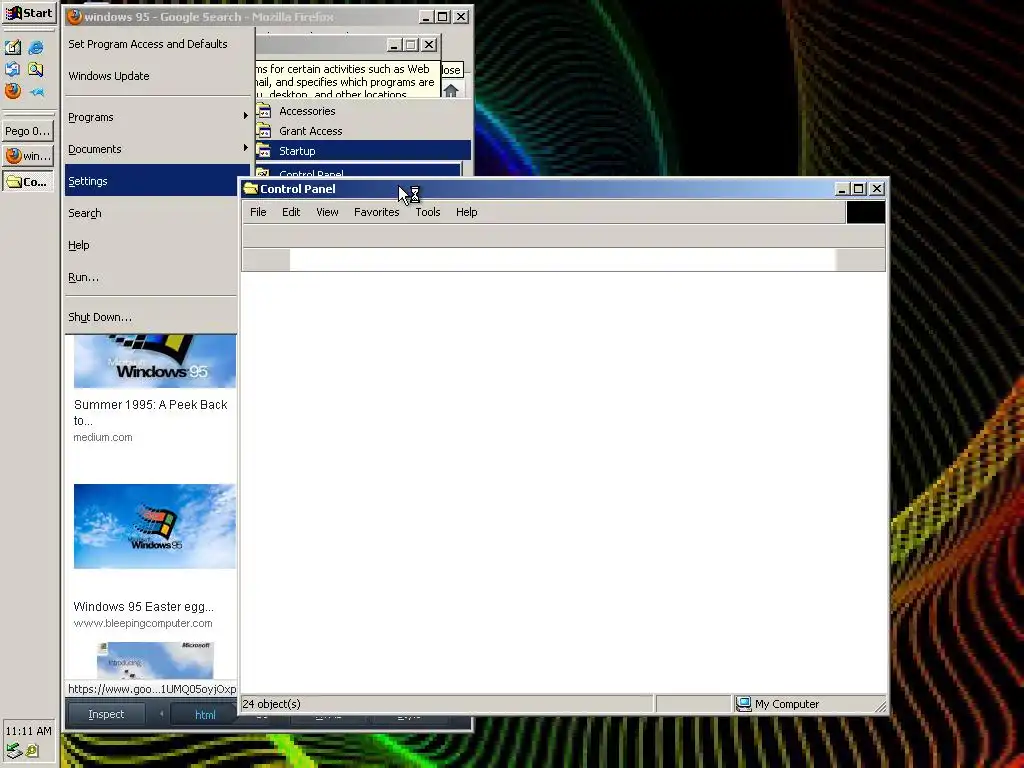Expand the Documents submenu arrow
This screenshot has width=1024, height=768.
pos(246,148)
